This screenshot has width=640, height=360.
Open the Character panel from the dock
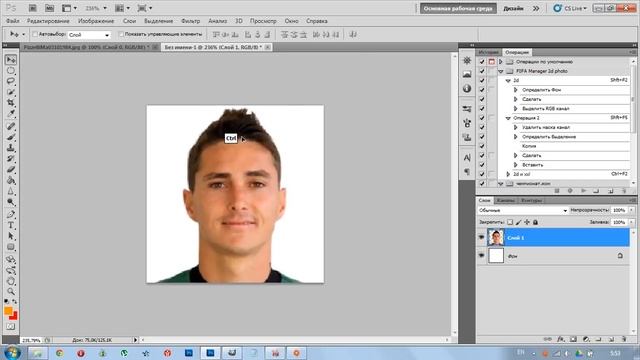pos(467,158)
